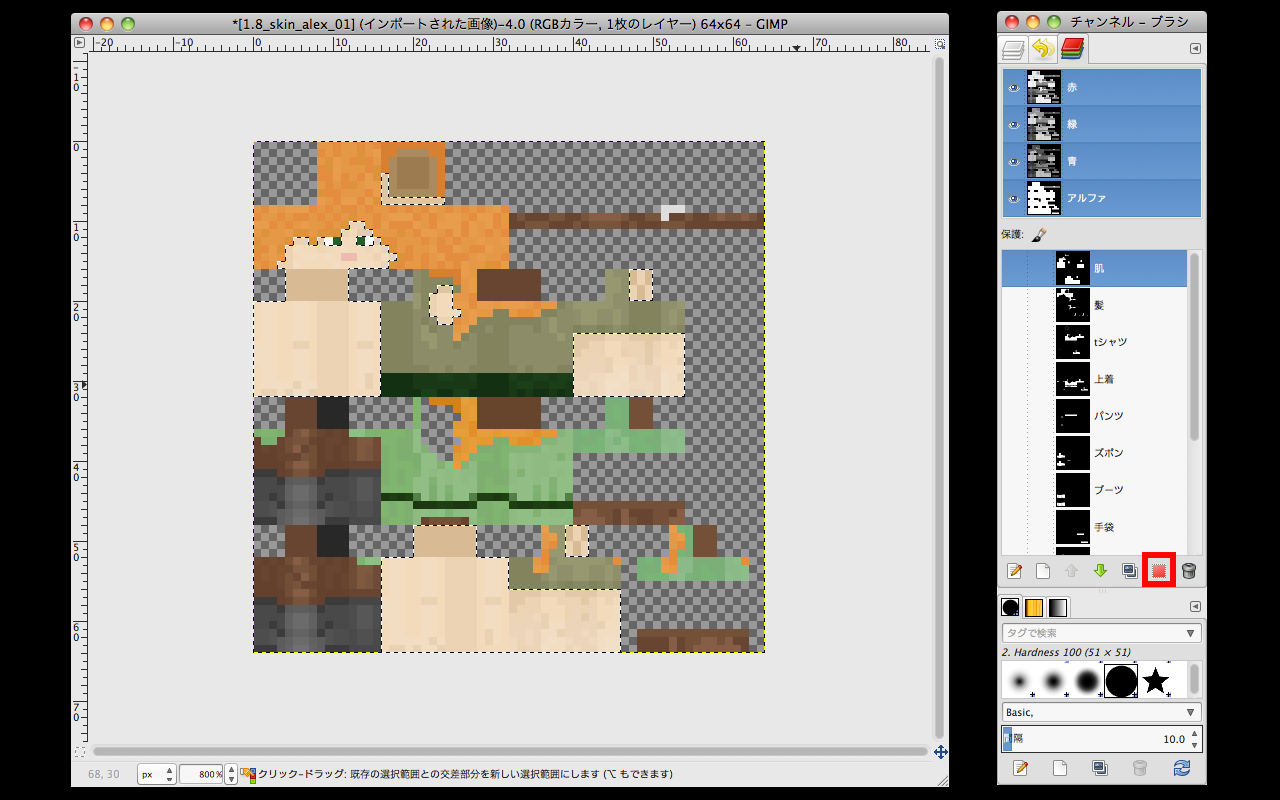
Task: Select the ブーツ channel
Action: pos(1095,490)
